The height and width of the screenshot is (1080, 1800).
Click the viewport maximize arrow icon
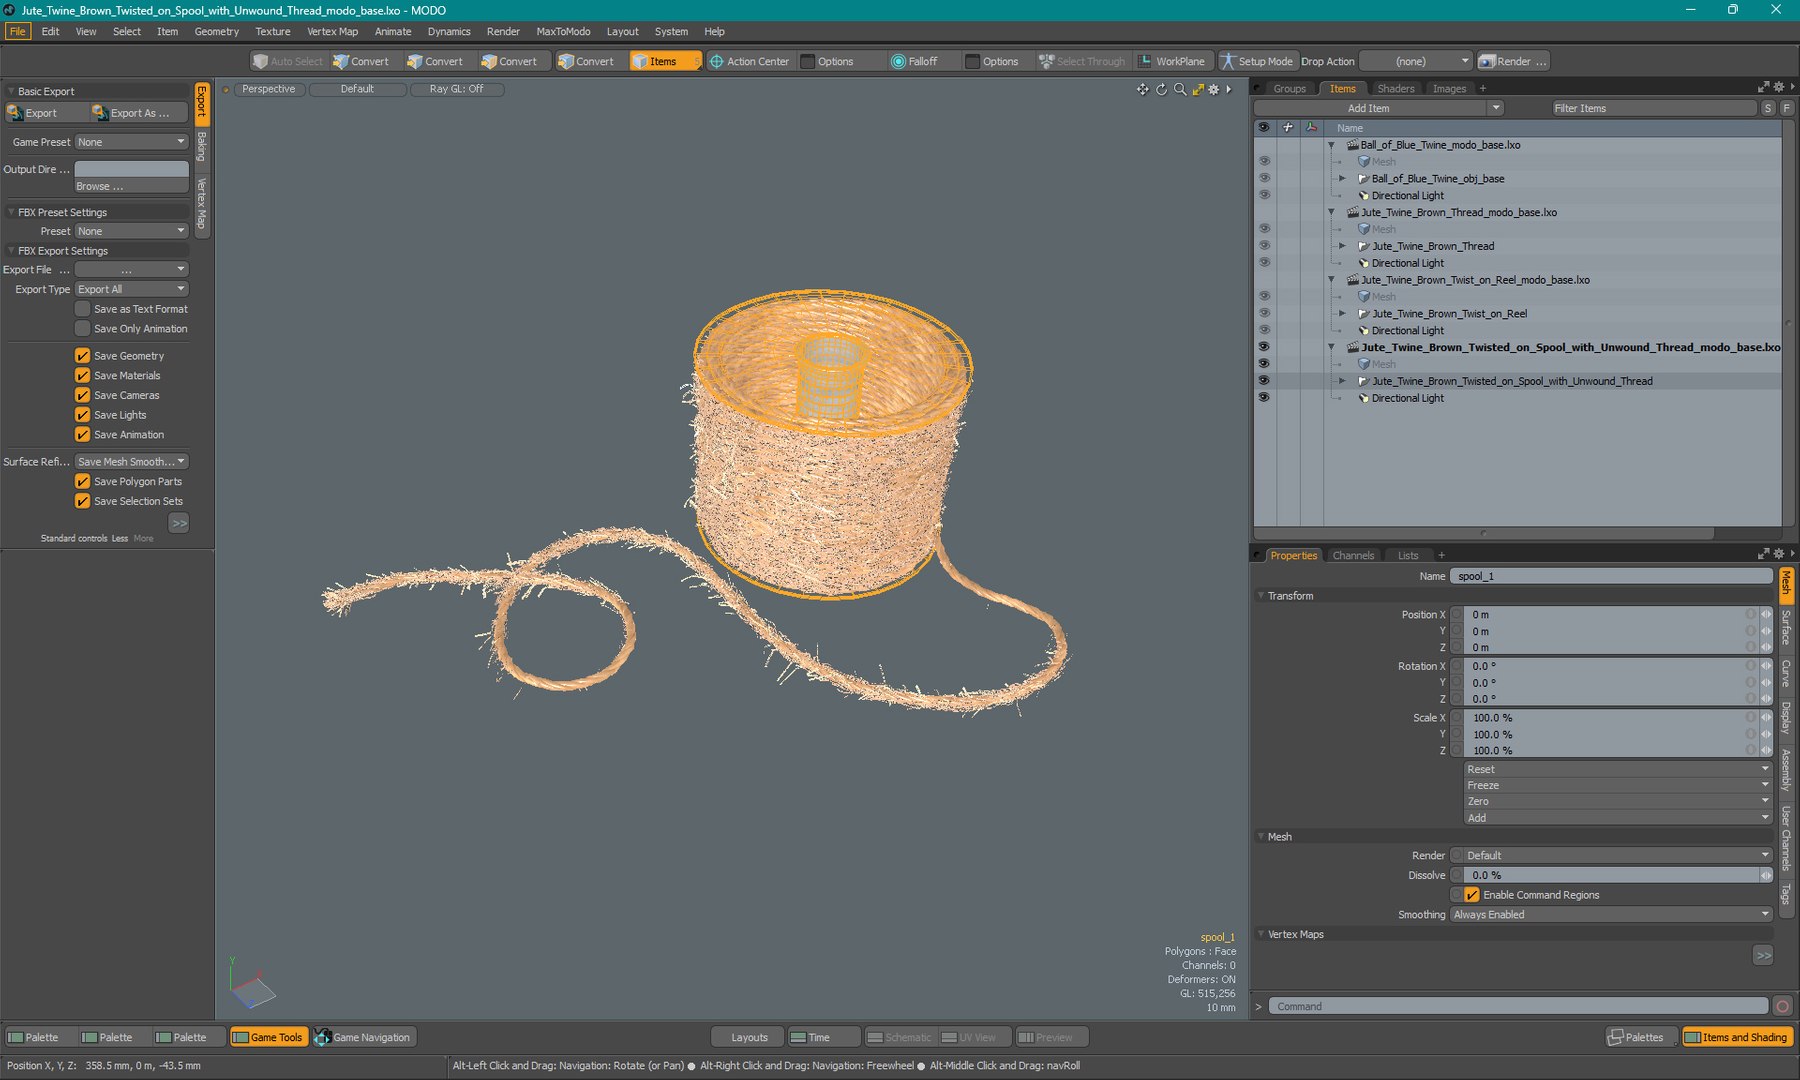(1198, 89)
